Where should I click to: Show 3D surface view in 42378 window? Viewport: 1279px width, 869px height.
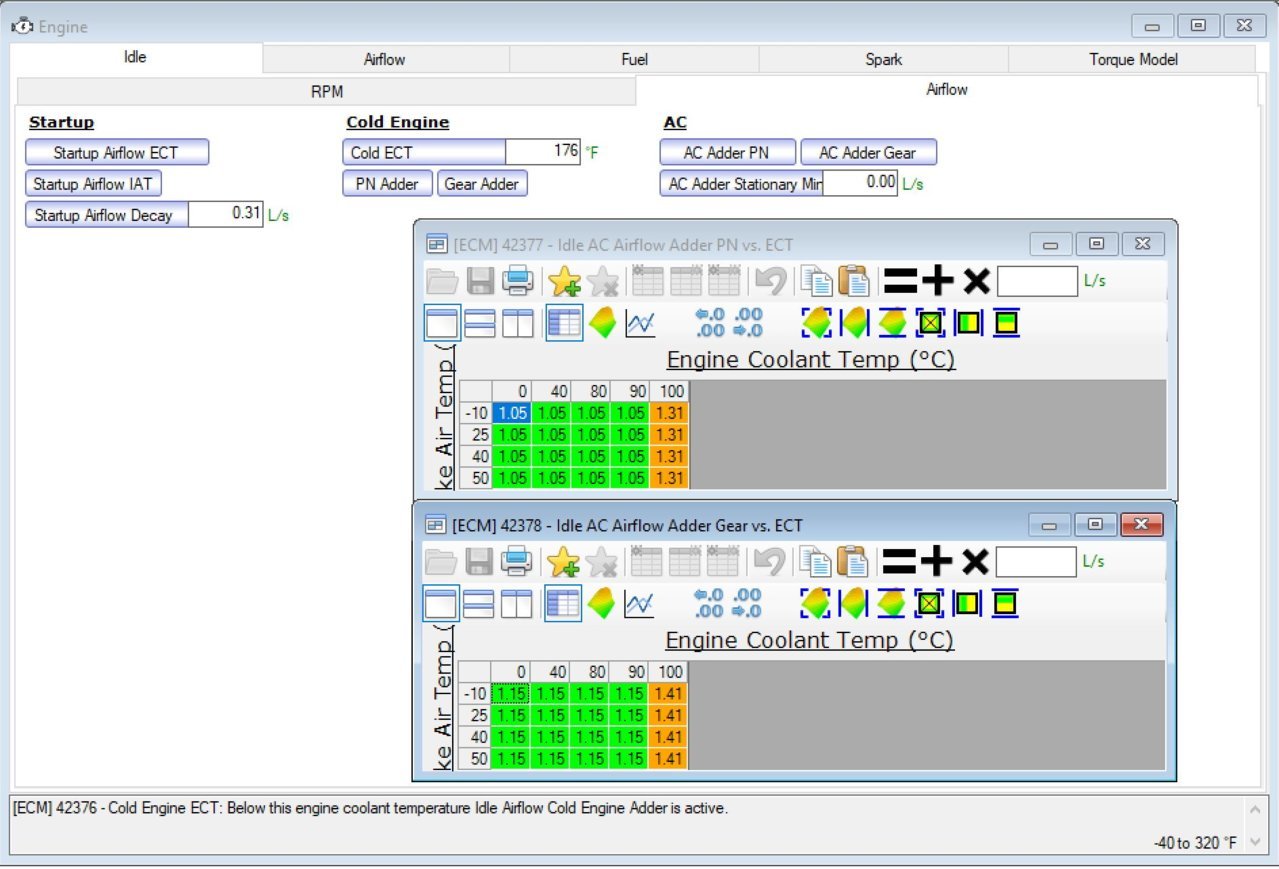(602, 604)
